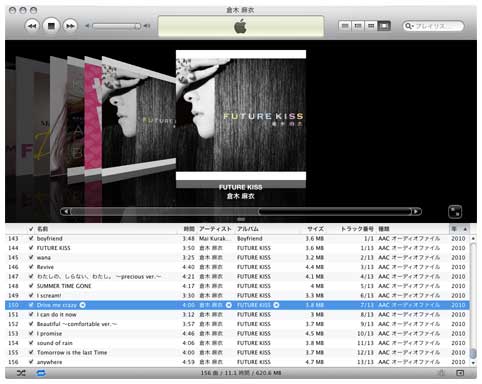This screenshot has width=482, height=384.
Task: Click arrow next to selected row artist
Action: tap(229, 305)
